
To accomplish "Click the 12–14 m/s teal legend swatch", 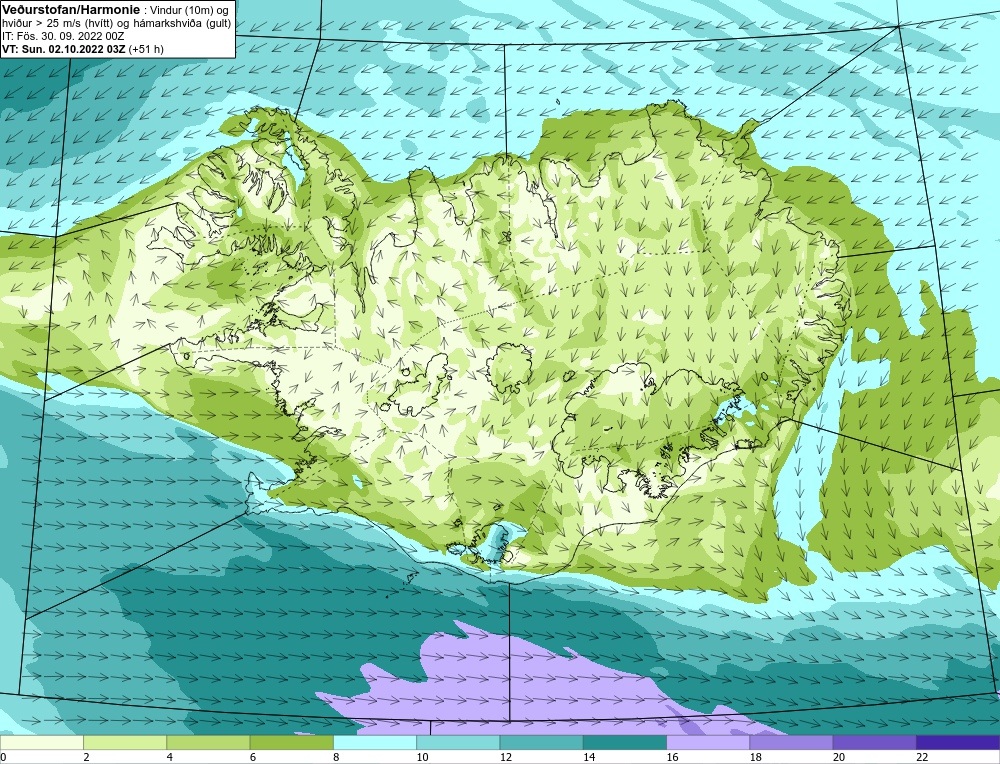I will point(541,742).
